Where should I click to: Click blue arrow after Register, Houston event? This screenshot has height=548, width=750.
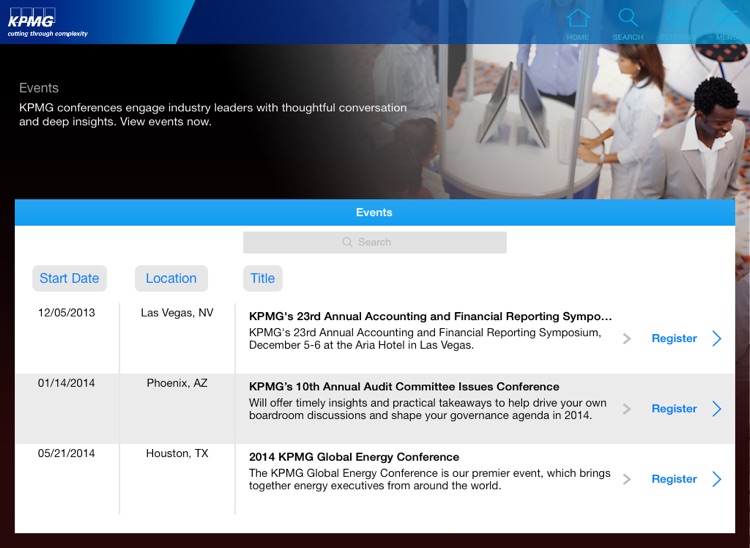coord(717,479)
